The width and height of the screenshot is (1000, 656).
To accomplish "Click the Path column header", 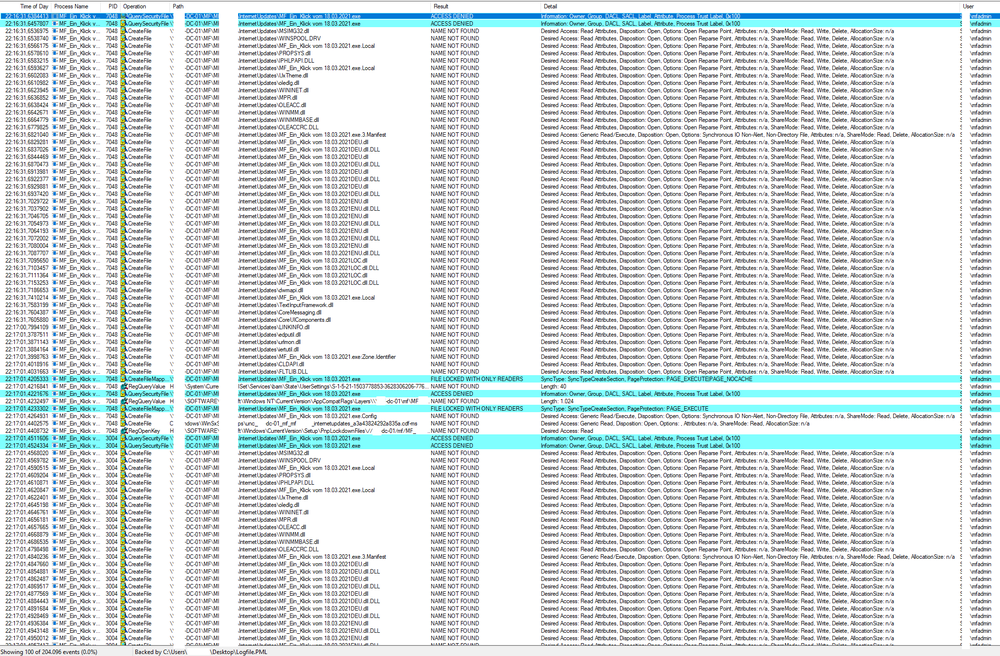I will (x=178, y=6).
